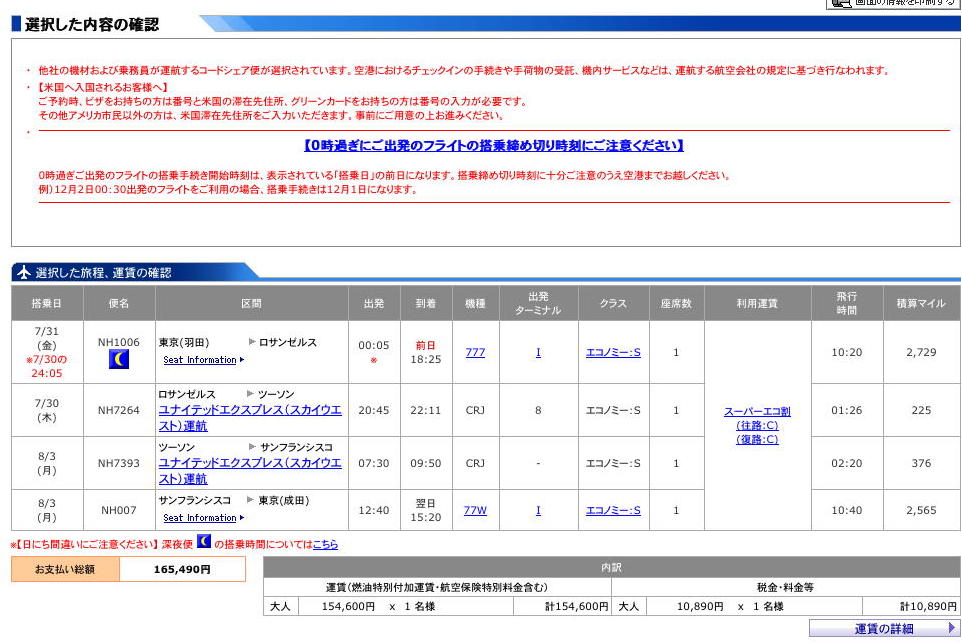Click the 2,565 accumulated miles value
Screen dimensions: 962x643
(x=921, y=510)
